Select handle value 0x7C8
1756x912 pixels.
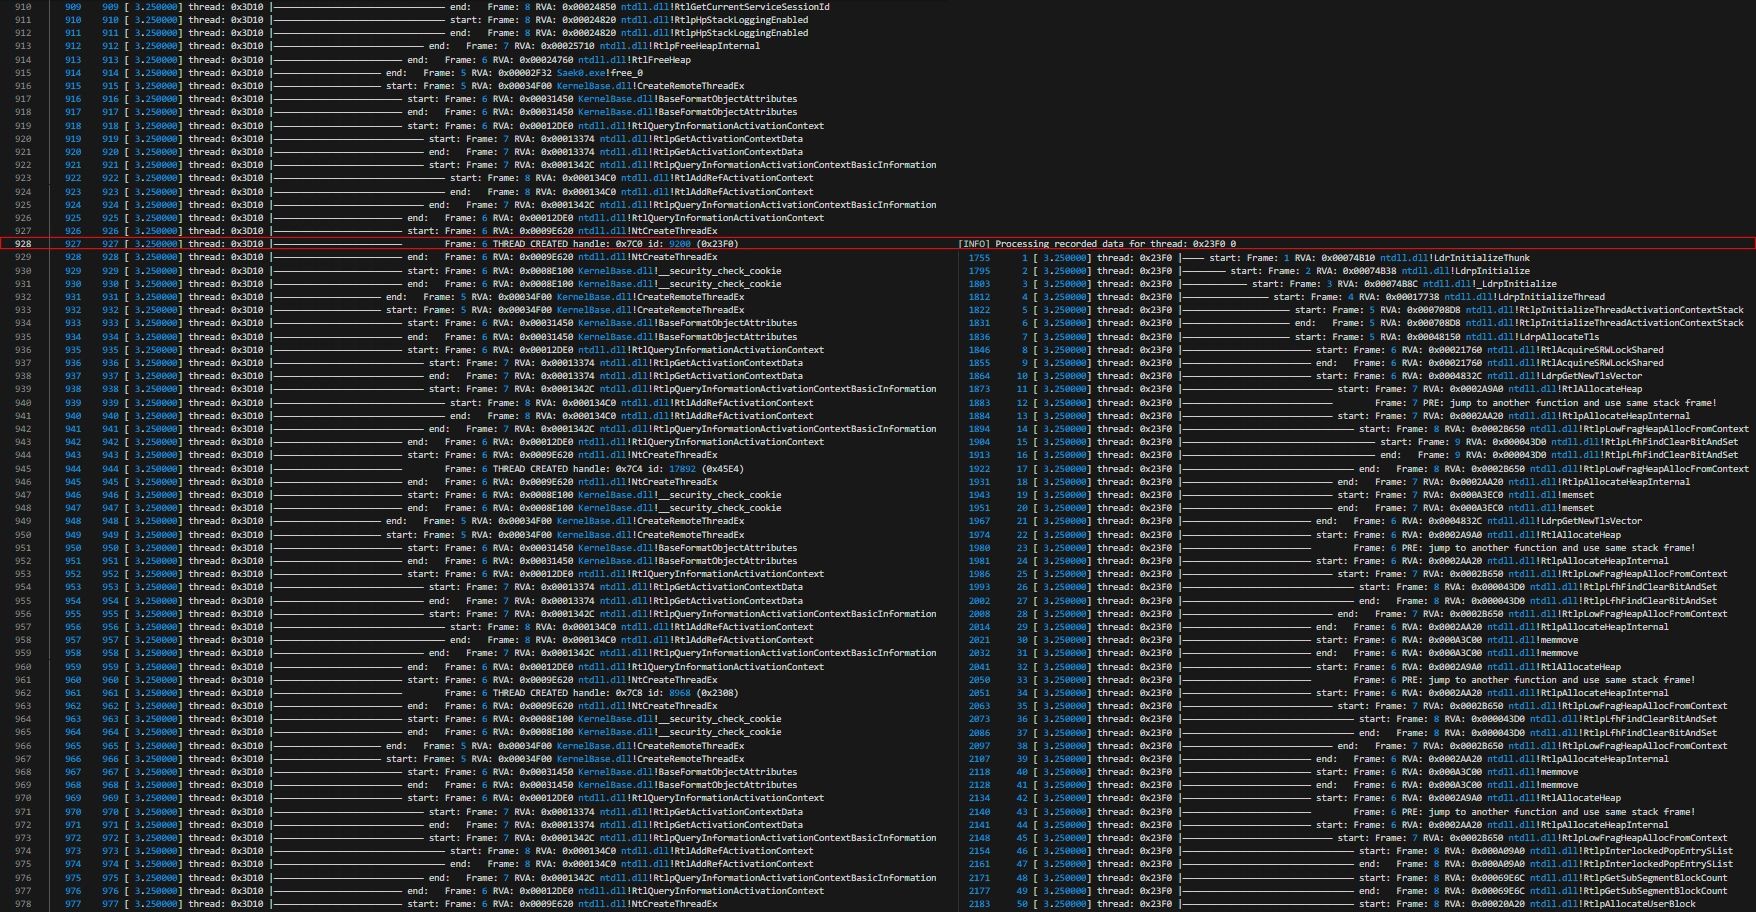[x=628, y=693]
